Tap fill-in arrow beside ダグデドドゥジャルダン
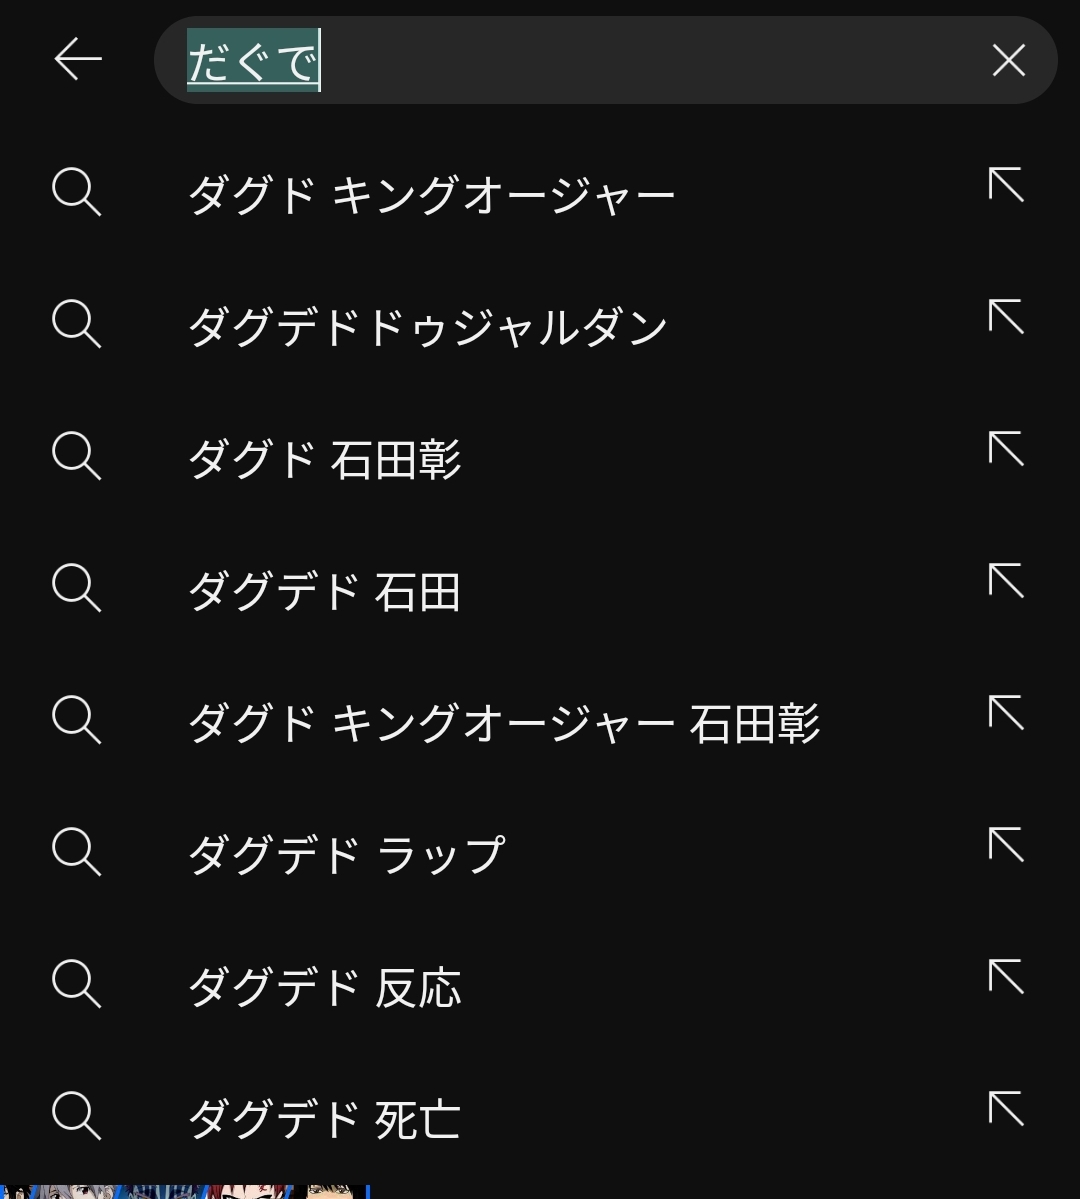 [1006, 318]
